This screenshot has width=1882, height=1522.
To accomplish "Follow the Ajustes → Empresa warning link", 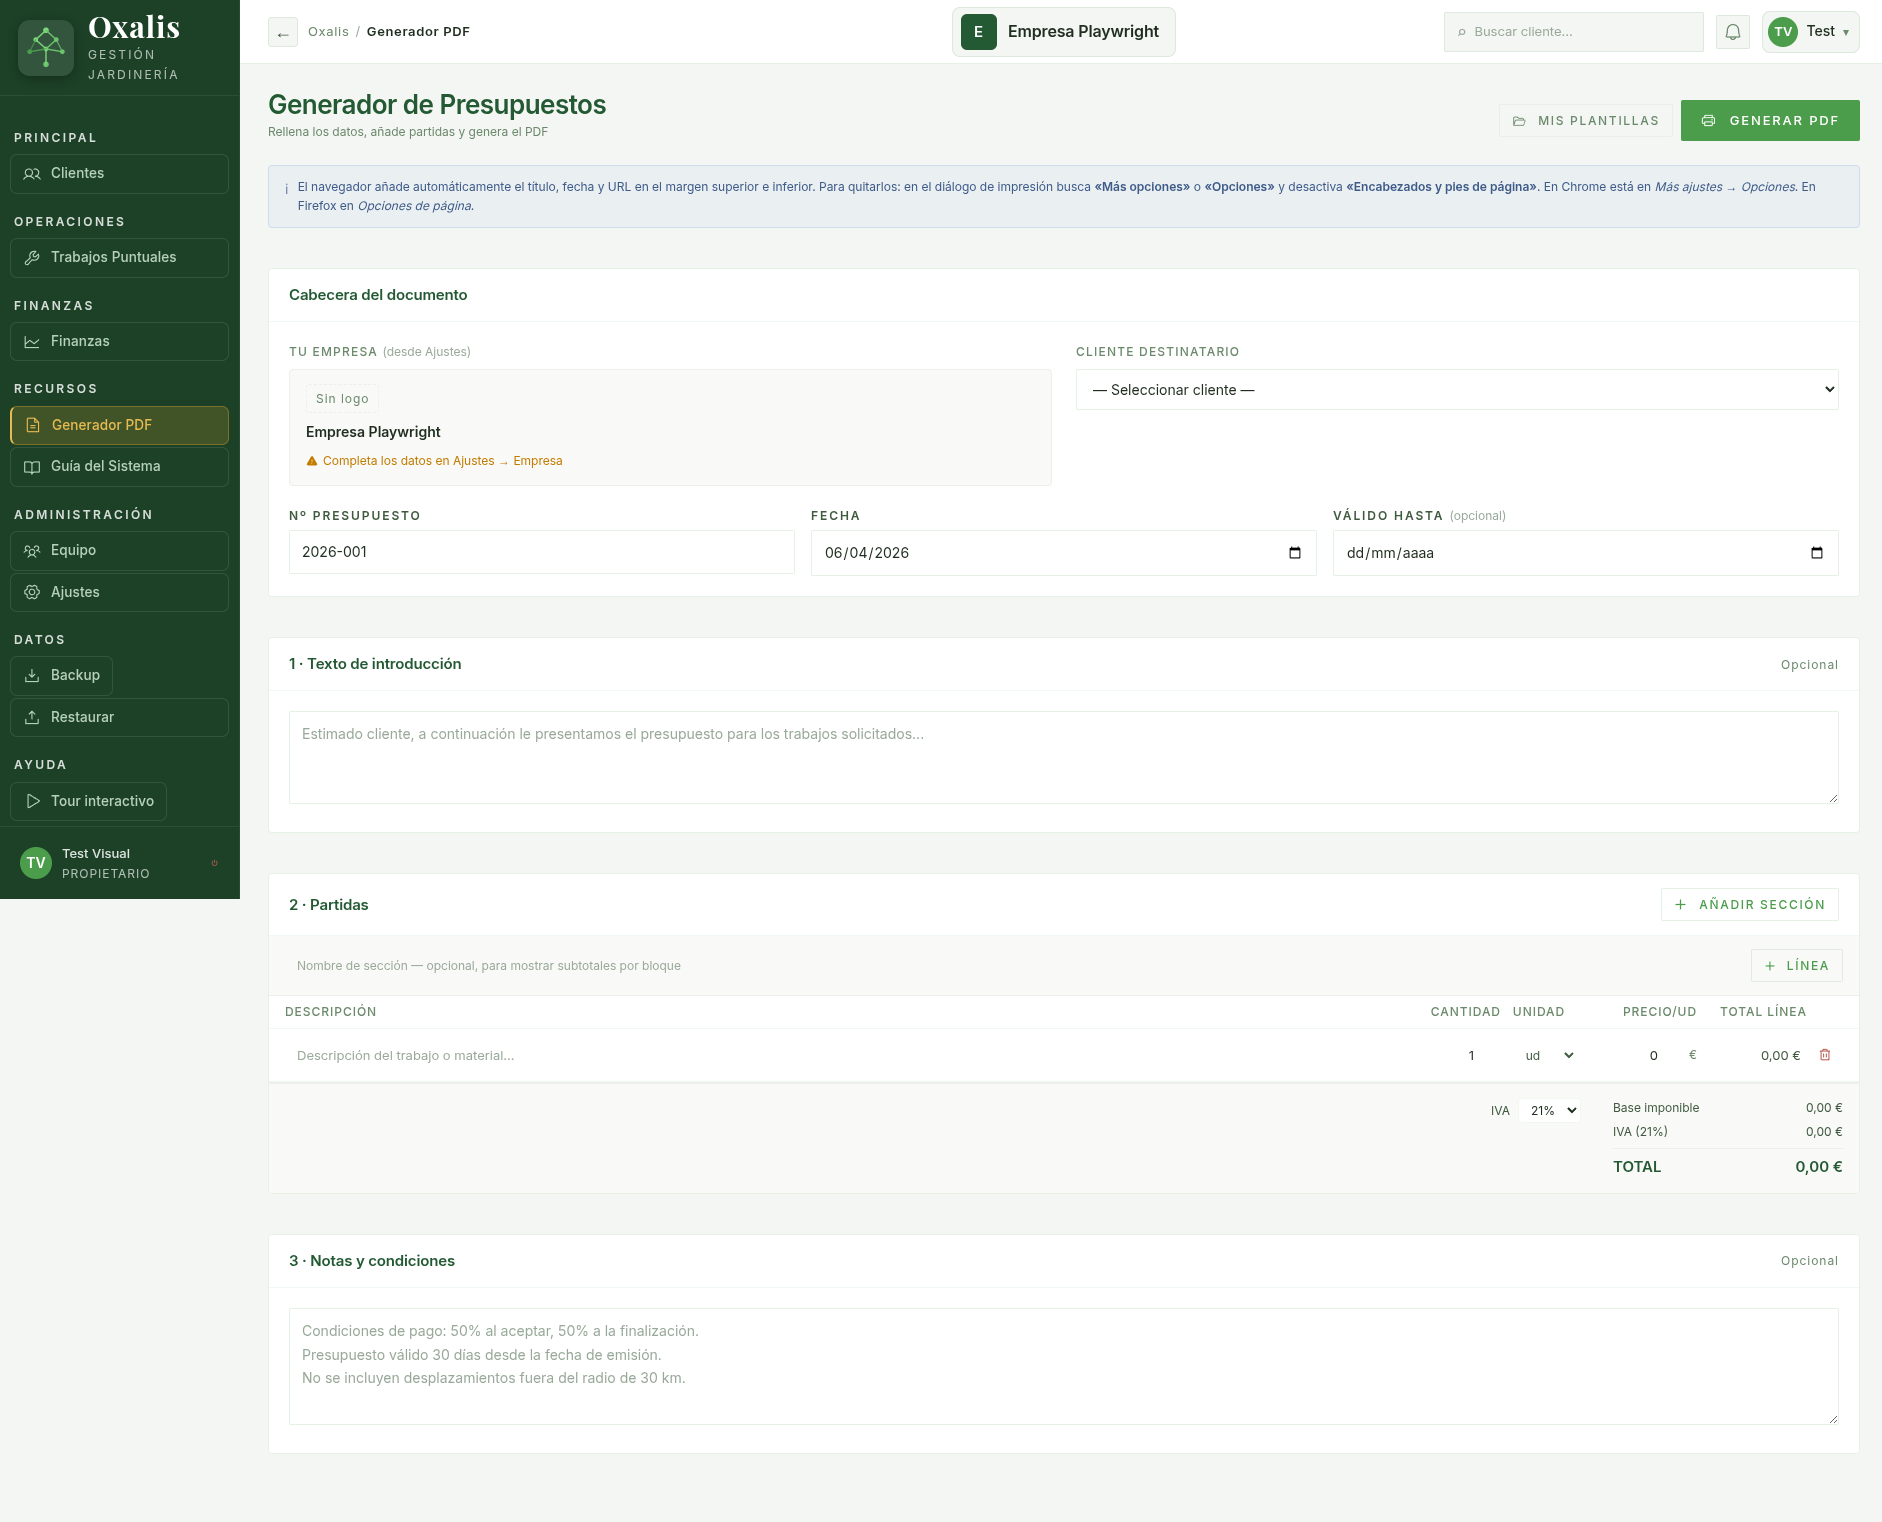I will pyautogui.click(x=442, y=461).
